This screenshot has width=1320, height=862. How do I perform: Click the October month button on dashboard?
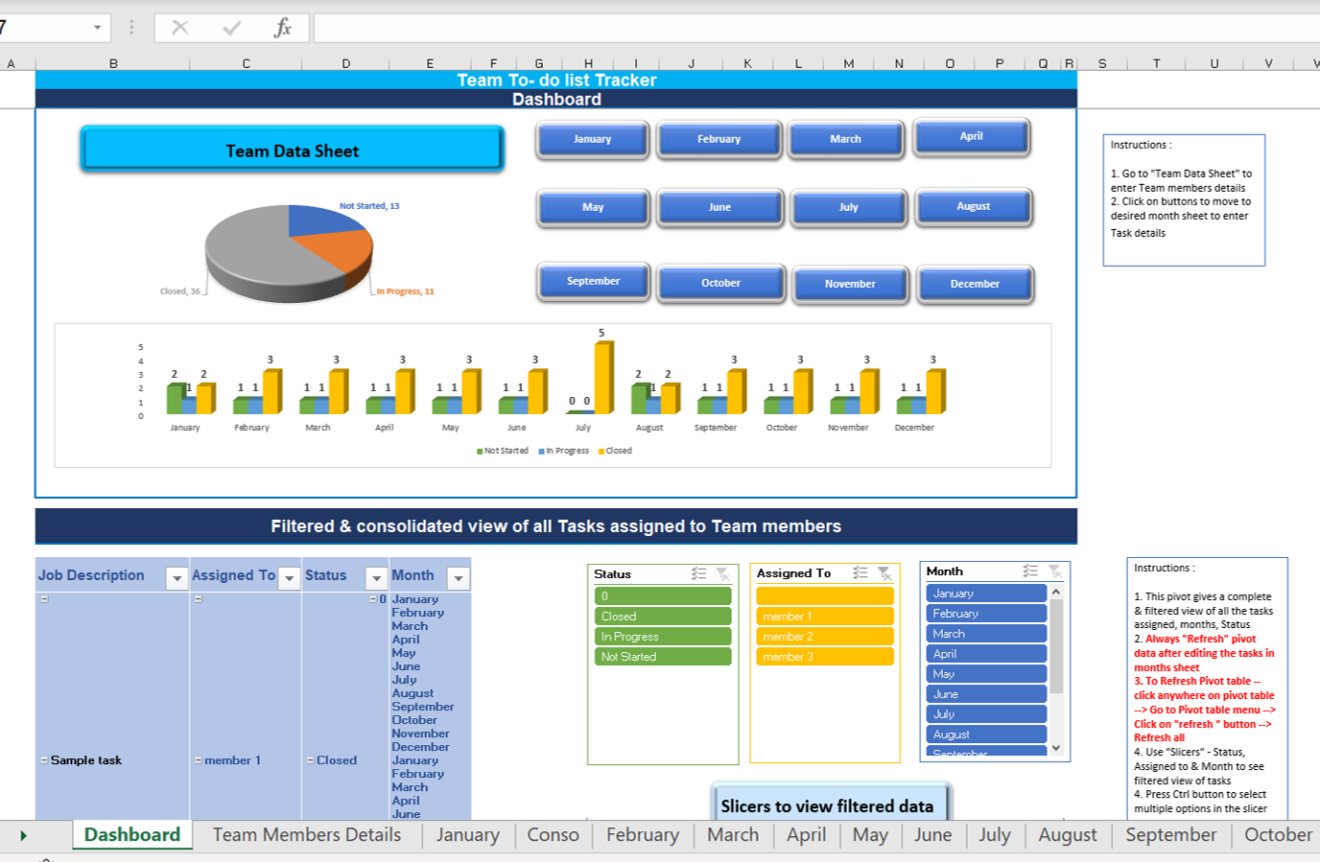tap(721, 283)
